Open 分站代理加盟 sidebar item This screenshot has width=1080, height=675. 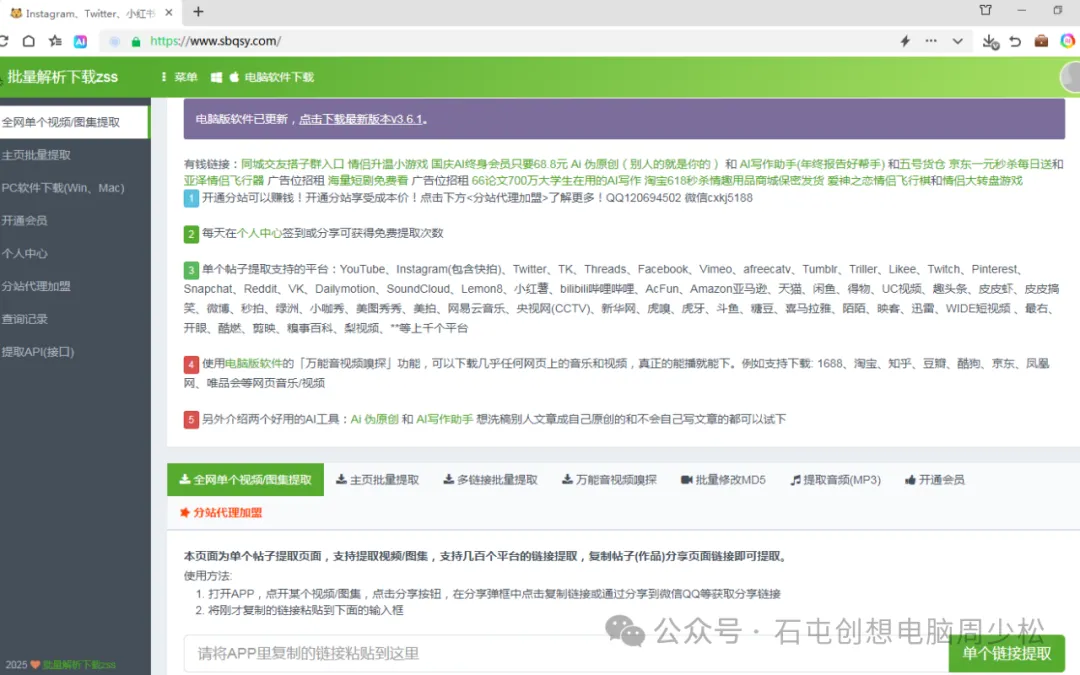click(x=75, y=286)
